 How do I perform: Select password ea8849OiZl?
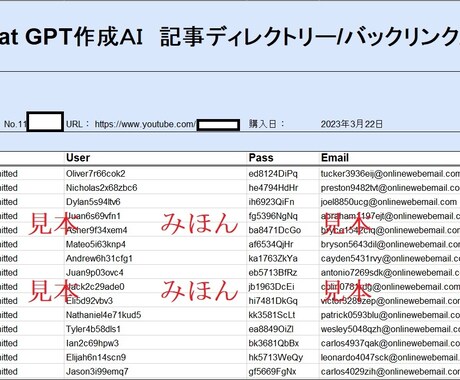pos(271,329)
